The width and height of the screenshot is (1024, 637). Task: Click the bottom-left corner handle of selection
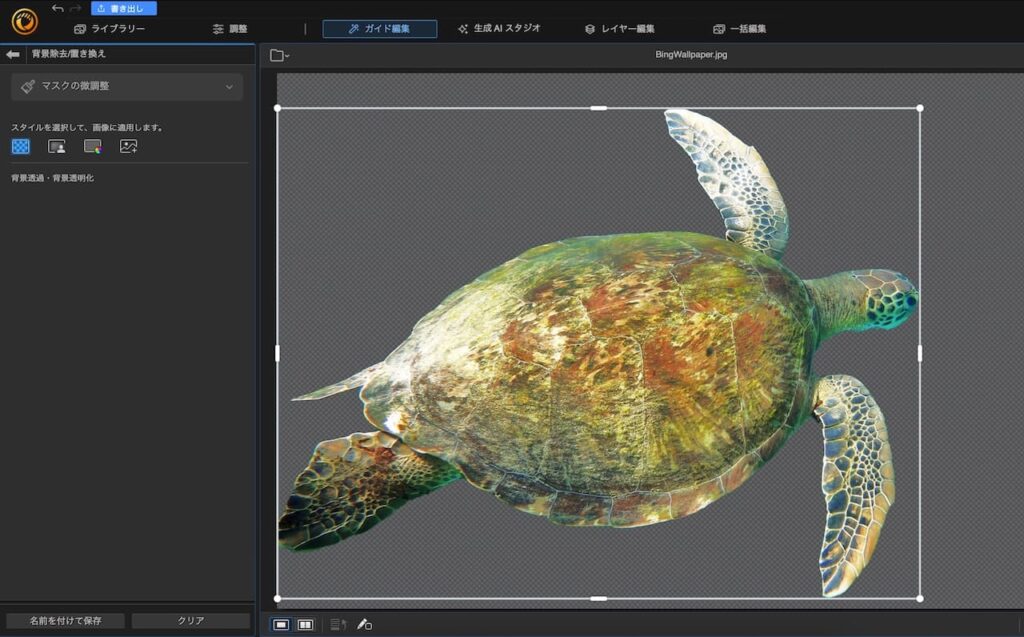(x=278, y=598)
